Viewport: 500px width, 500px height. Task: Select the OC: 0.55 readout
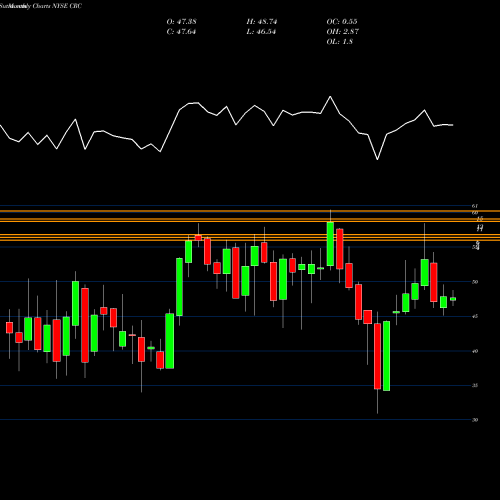click(x=342, y=22)
